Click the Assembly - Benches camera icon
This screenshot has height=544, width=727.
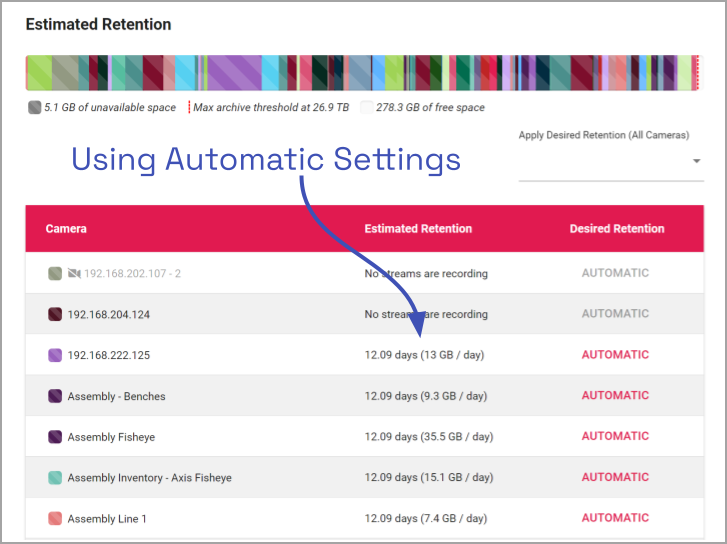(x=55, y=396)
